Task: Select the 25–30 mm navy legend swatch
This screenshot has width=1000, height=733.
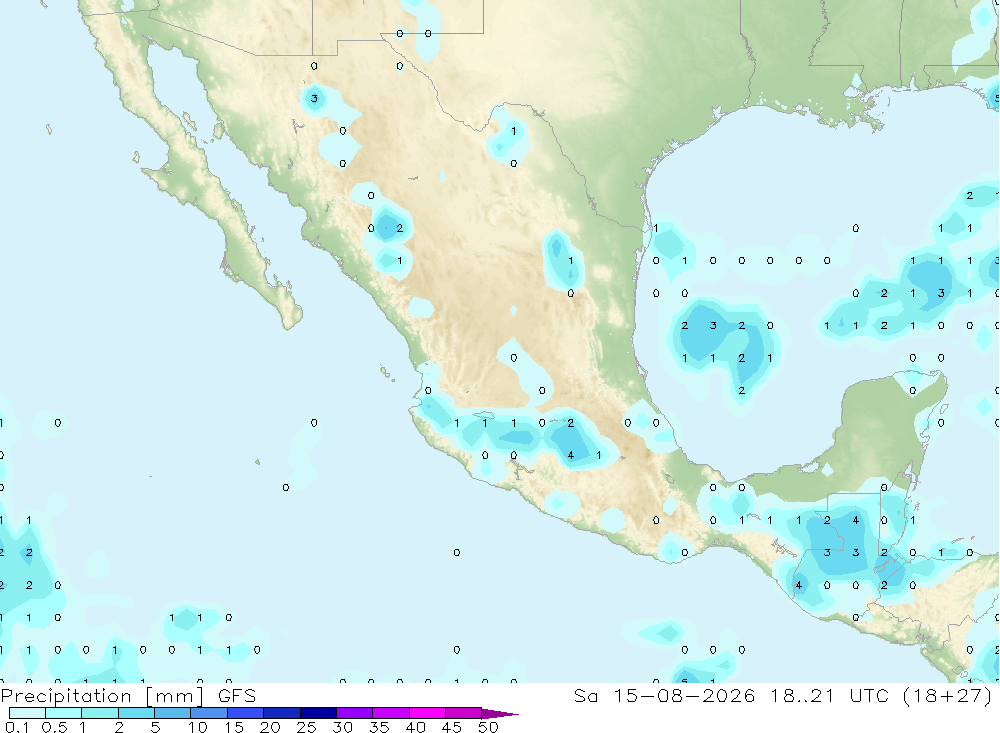Action: 318,713
